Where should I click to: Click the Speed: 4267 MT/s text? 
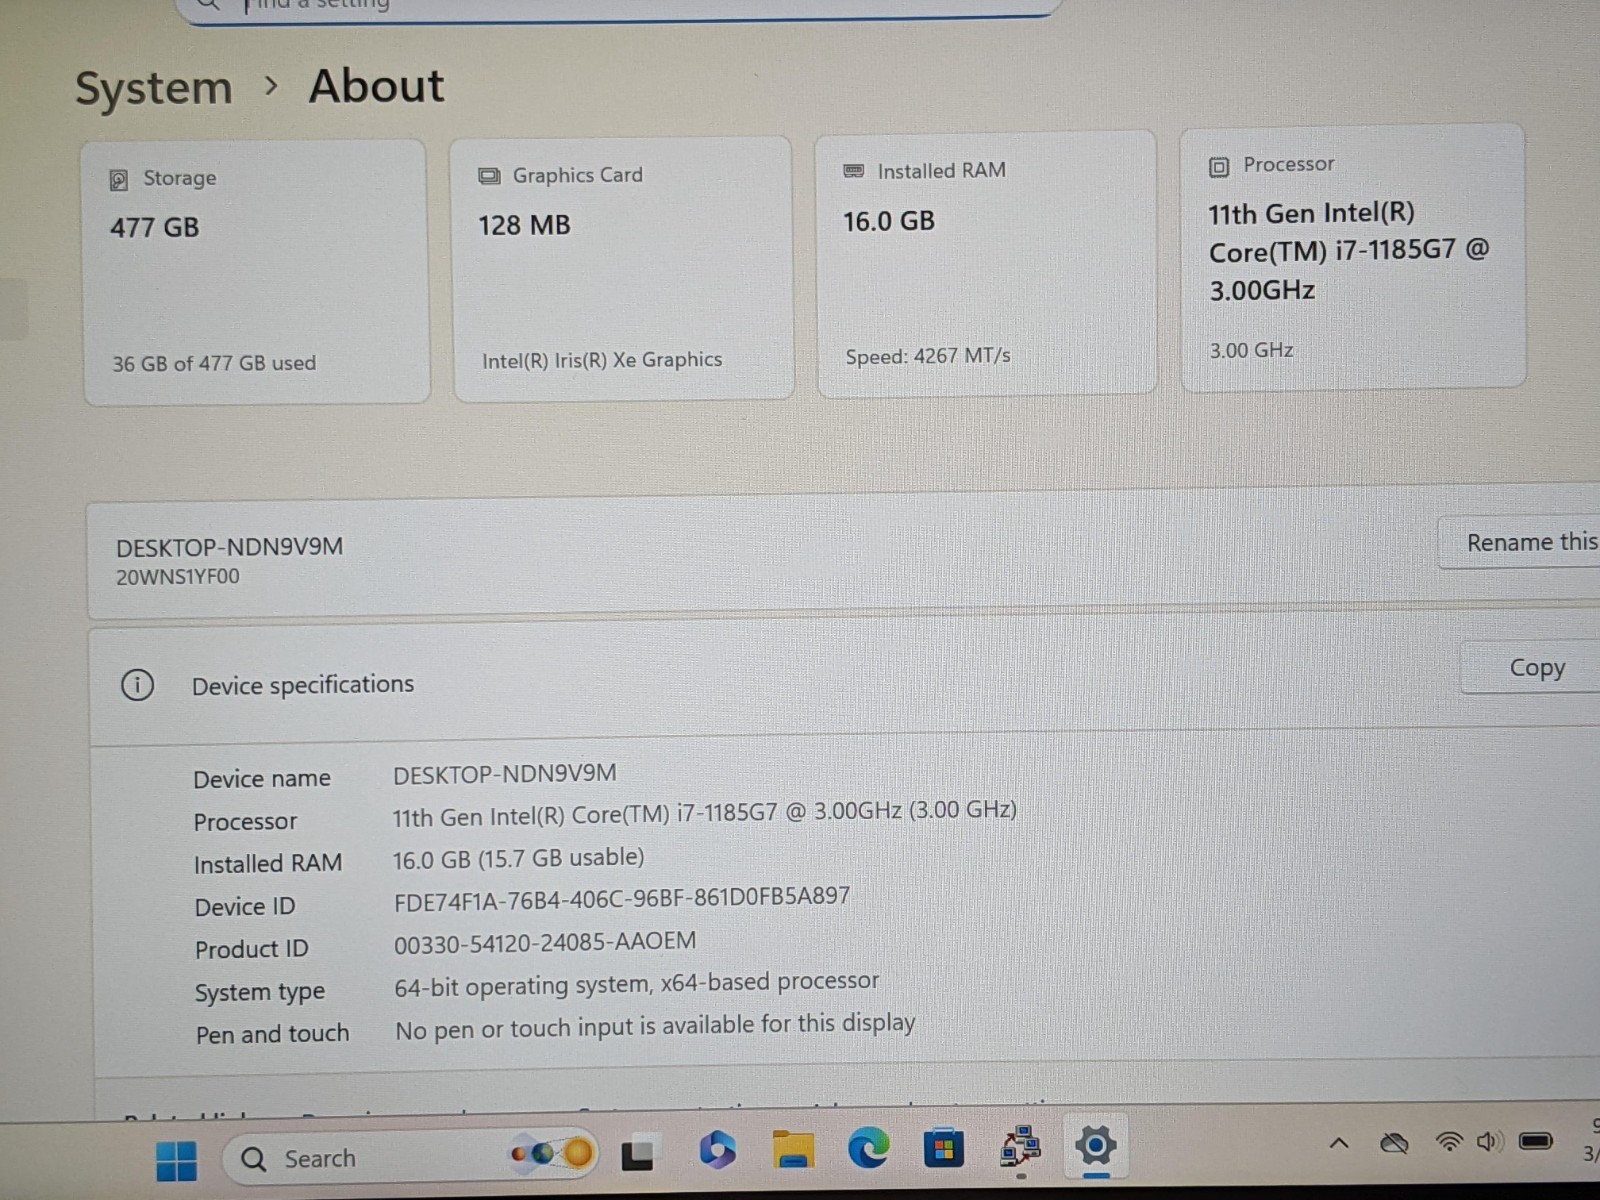click(x=928, y=356)
